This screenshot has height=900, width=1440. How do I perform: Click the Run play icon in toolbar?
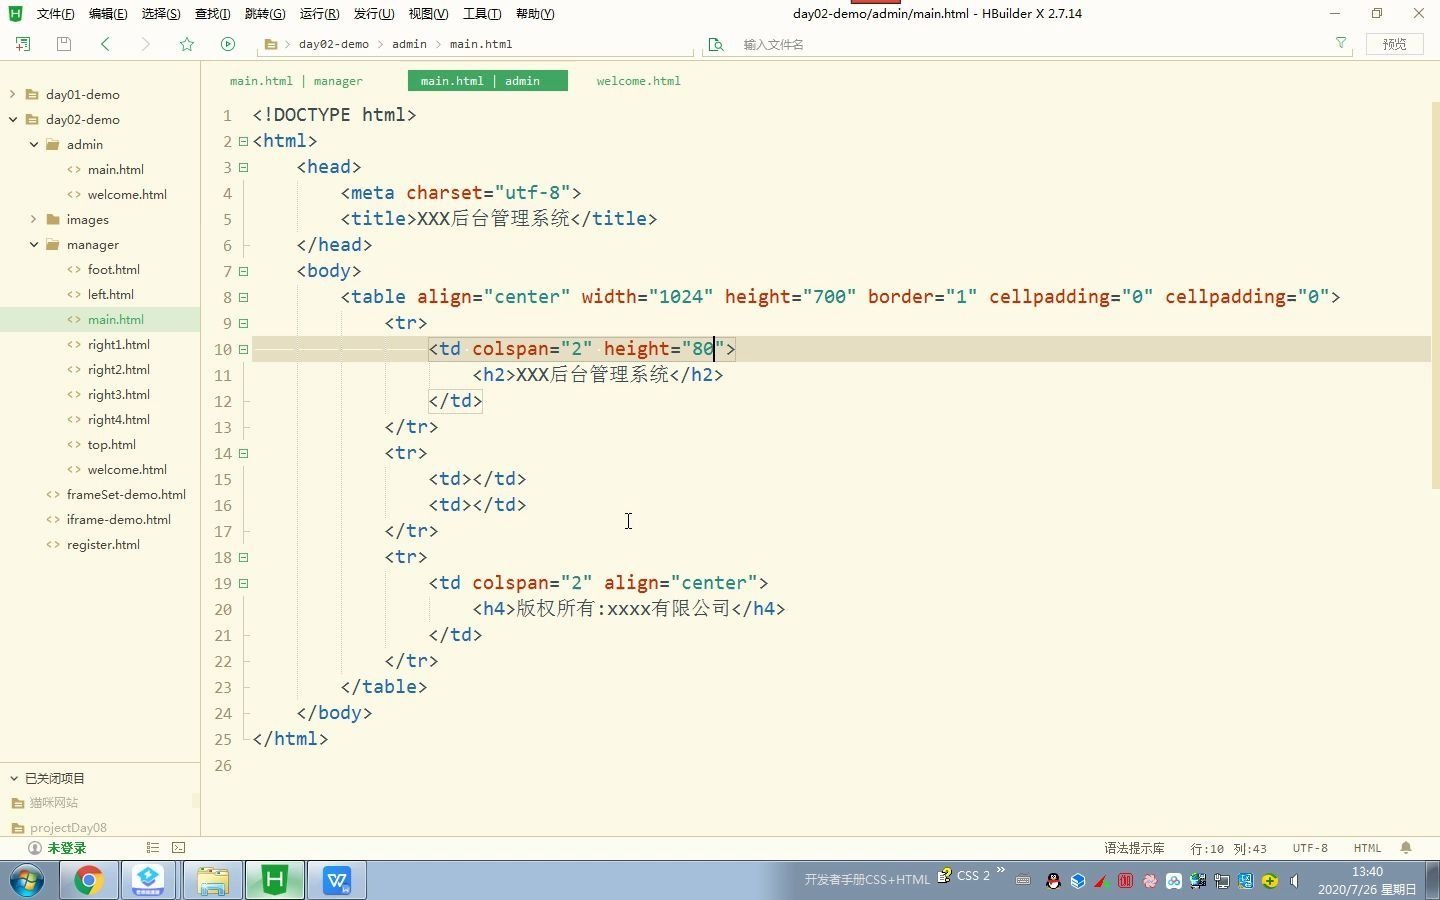[228, 44]
